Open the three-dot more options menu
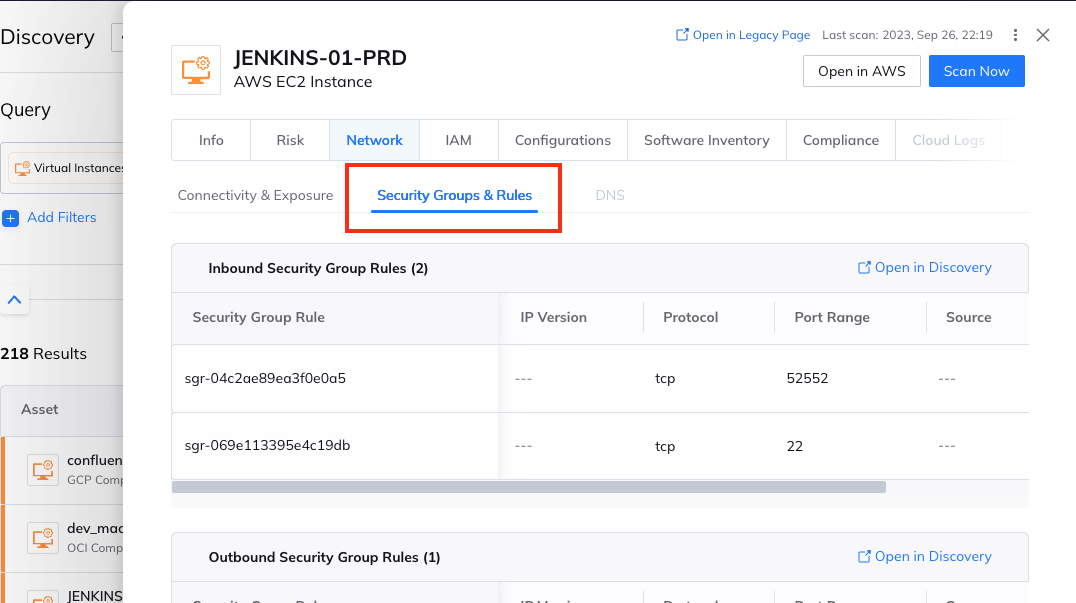 [x=1015, y=35]
